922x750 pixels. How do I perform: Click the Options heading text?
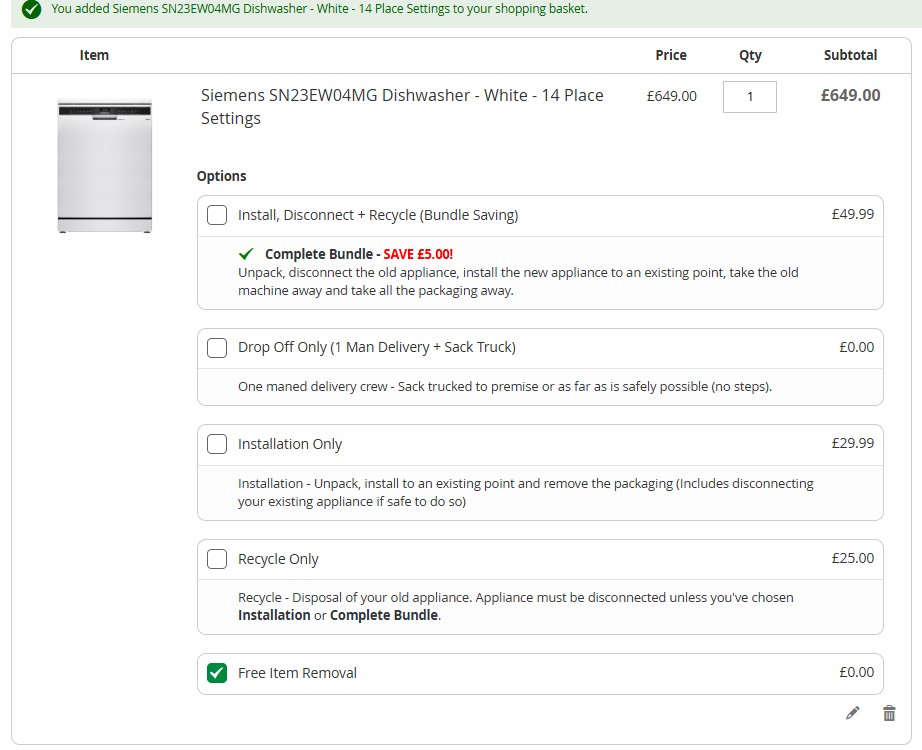[221, 176]
